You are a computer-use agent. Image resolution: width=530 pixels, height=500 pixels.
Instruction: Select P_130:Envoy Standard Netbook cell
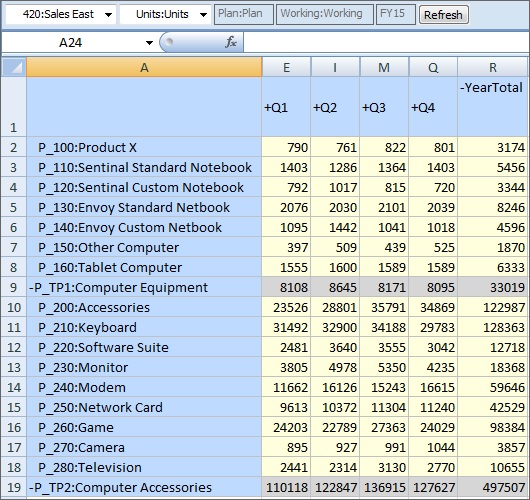click(x=144, y=207)
